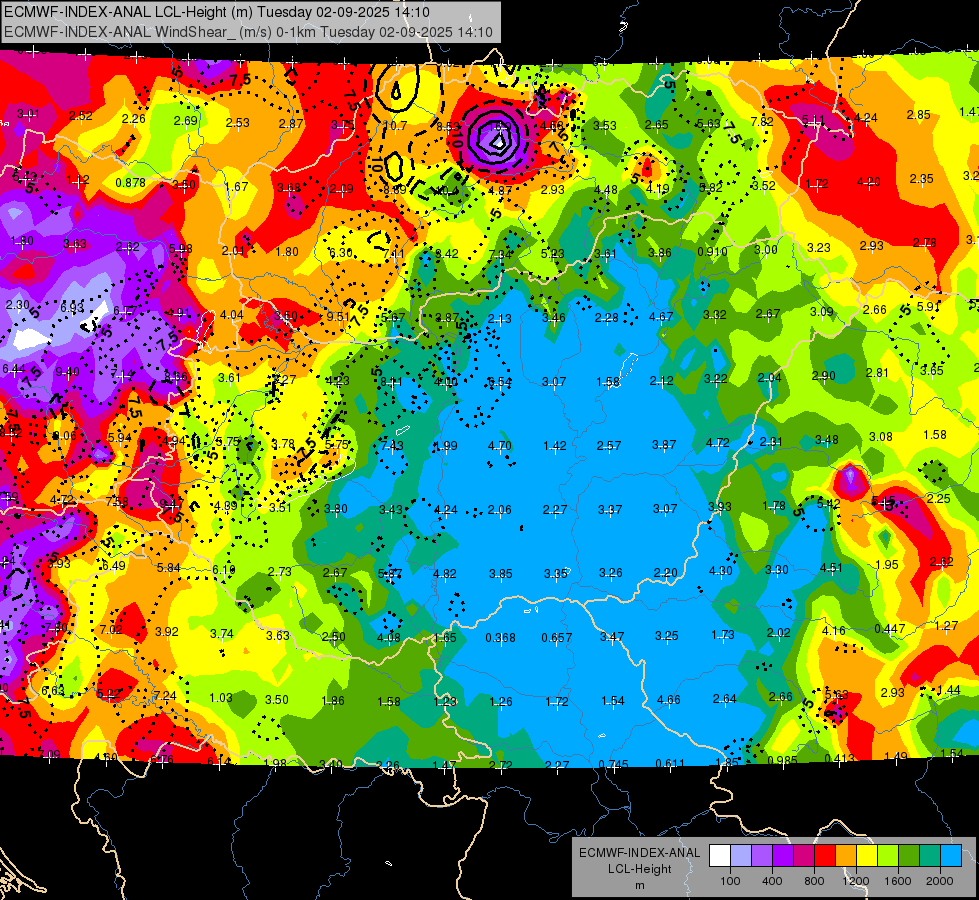Screen dimensions: 979x900
Task: Click the wind shear value 2.20
Action: (x=666, y=572)
